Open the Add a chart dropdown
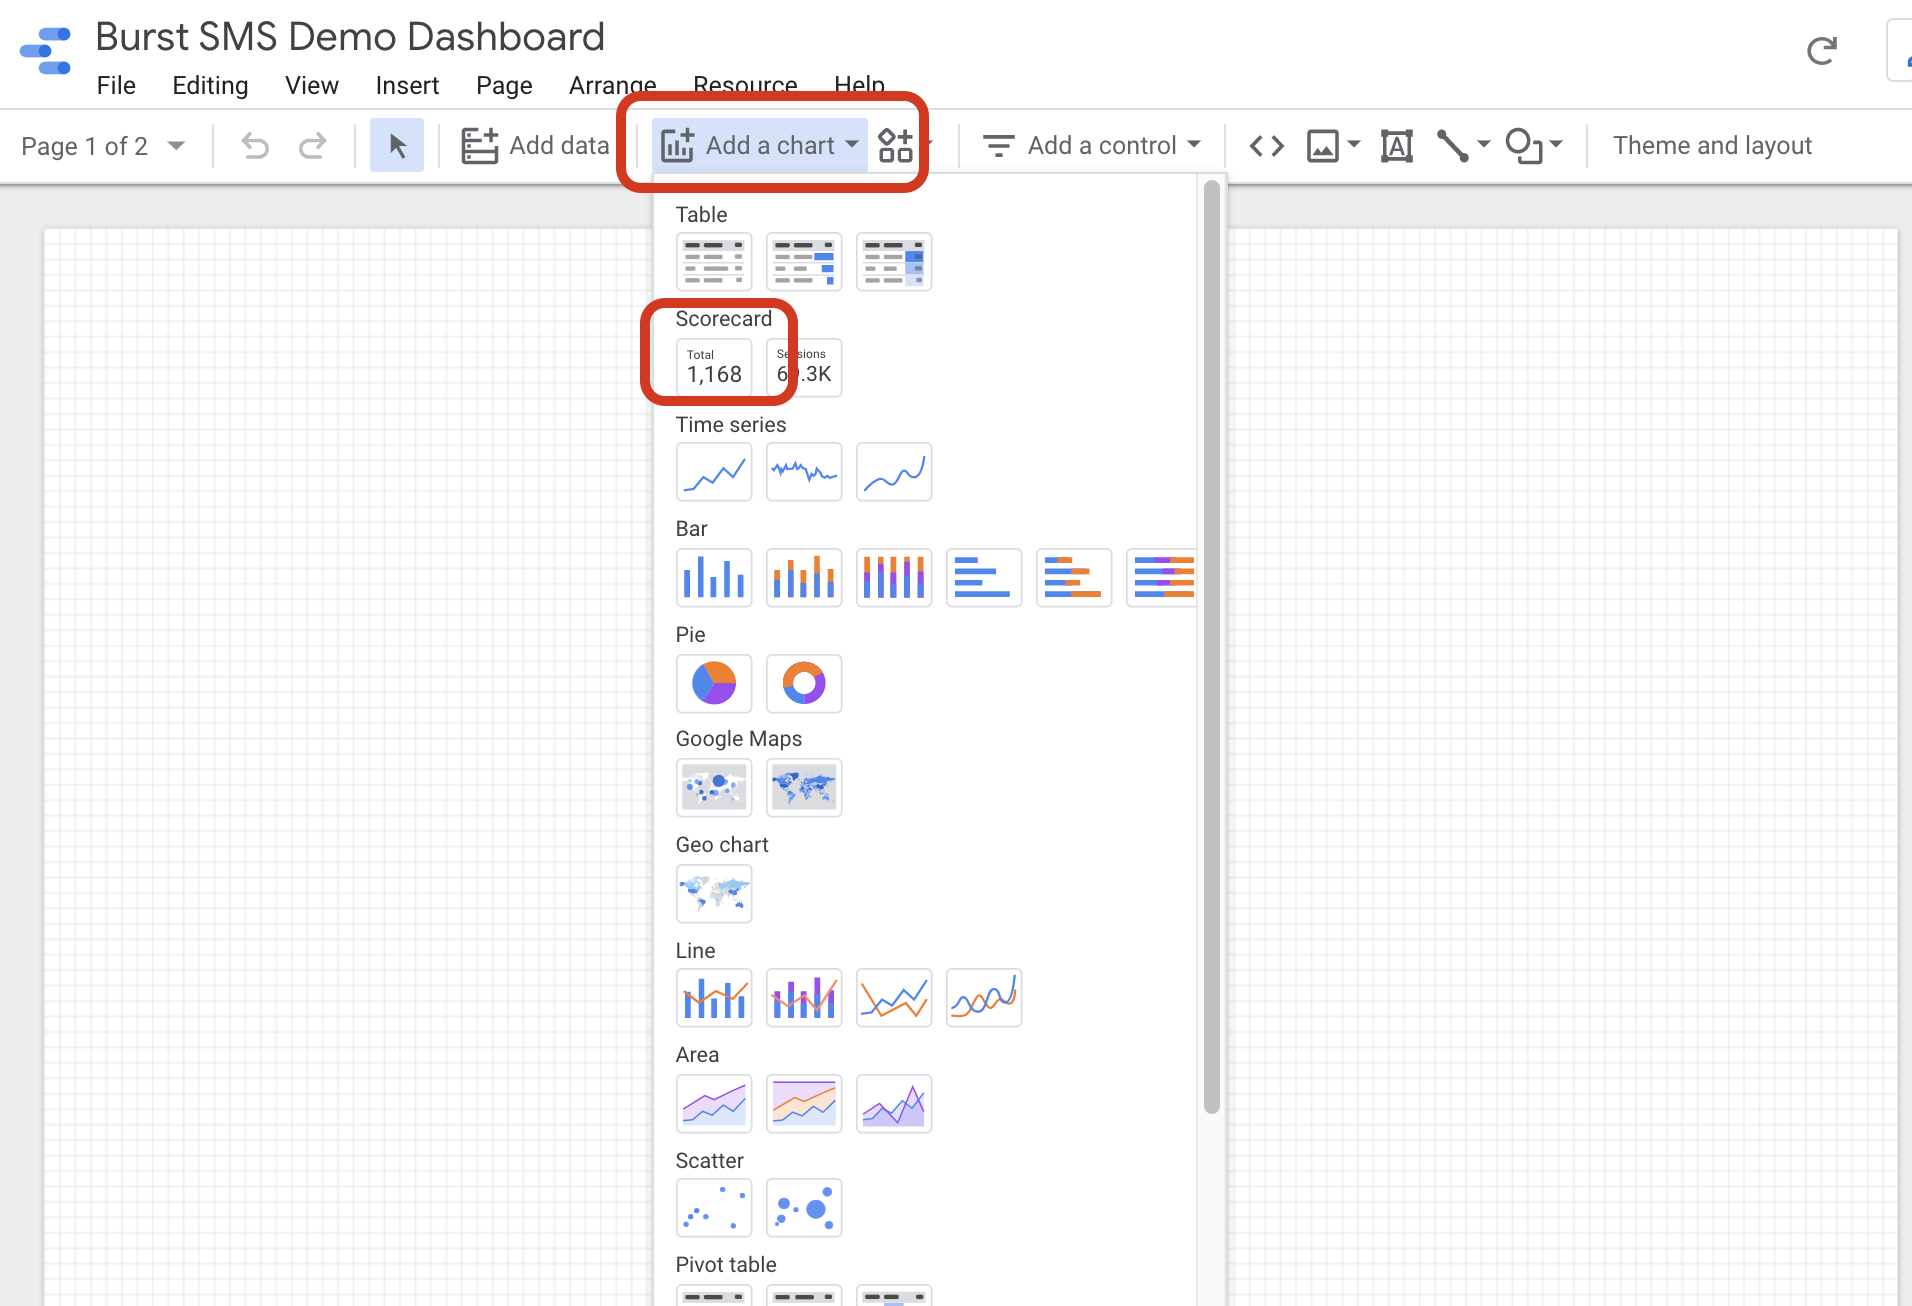 pos(760,146)
